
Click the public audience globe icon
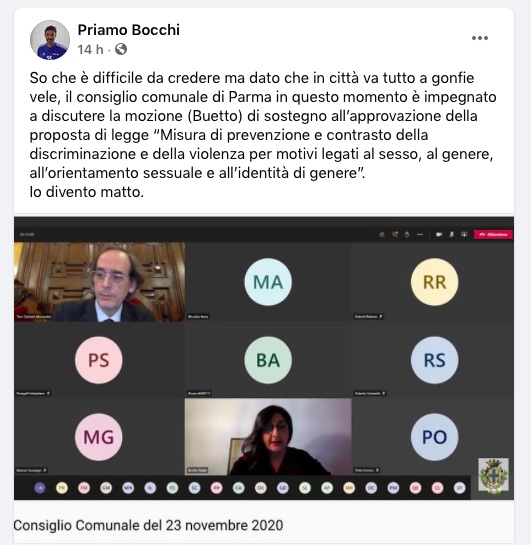coord(121,49)
